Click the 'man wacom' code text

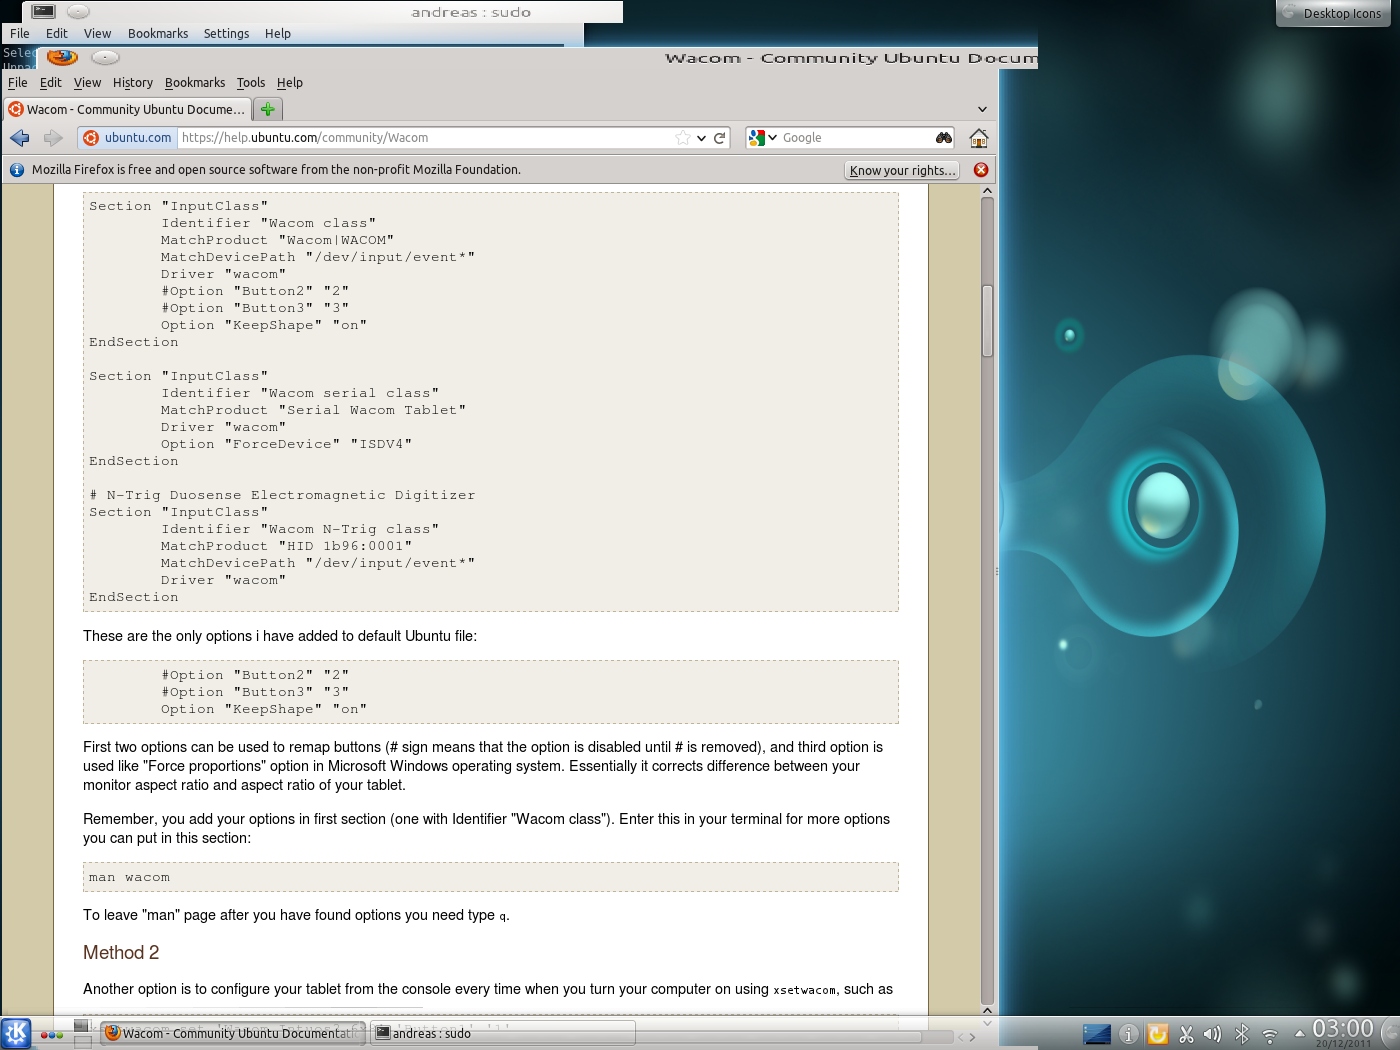[129, 877]
